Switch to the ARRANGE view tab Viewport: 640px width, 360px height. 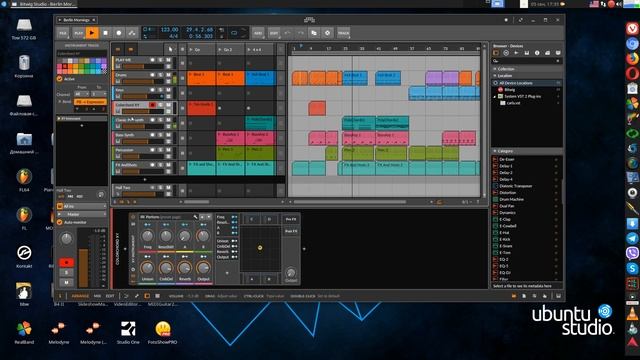pyautogui.click(x=80, y=296)
